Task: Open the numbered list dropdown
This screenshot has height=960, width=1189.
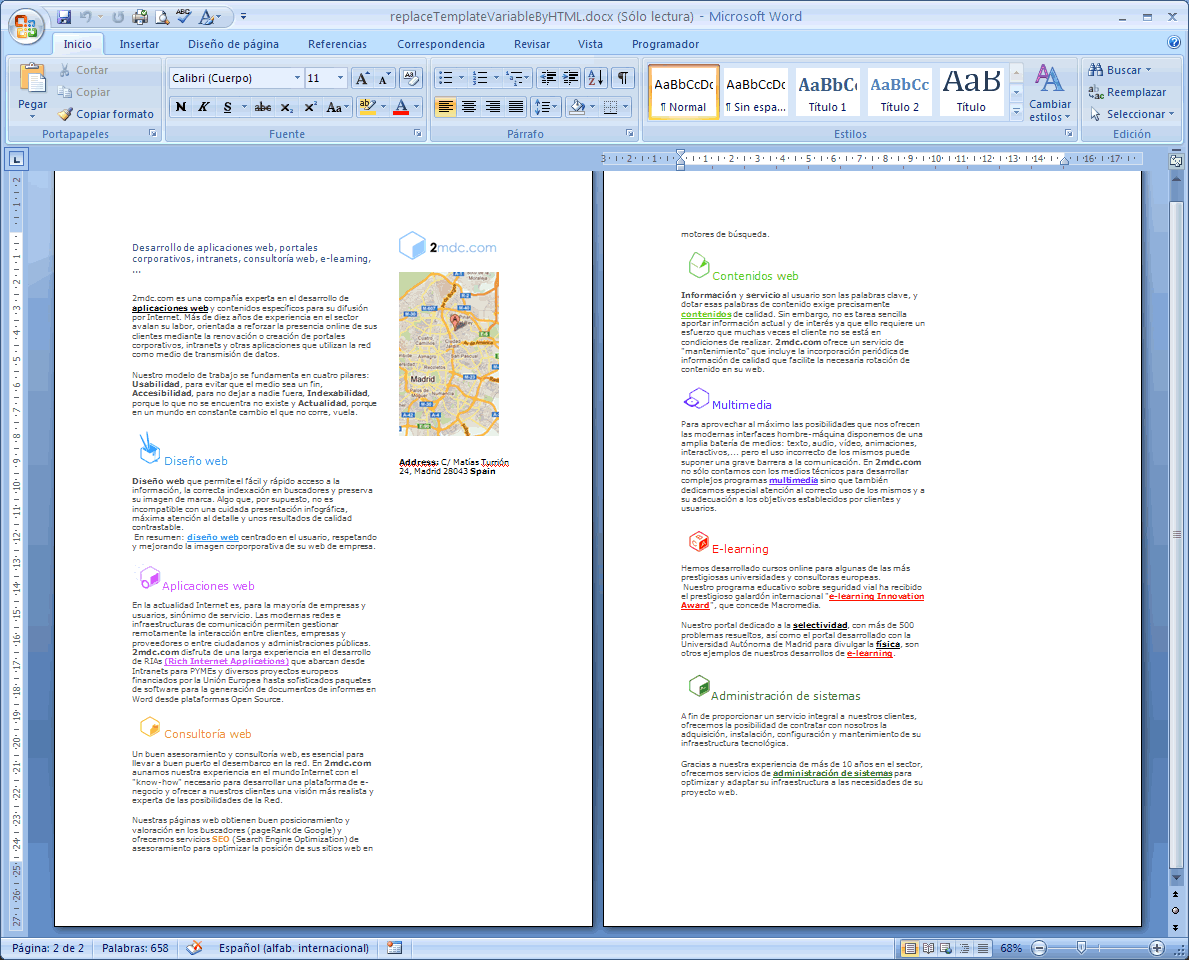Action: pos(496,78)
